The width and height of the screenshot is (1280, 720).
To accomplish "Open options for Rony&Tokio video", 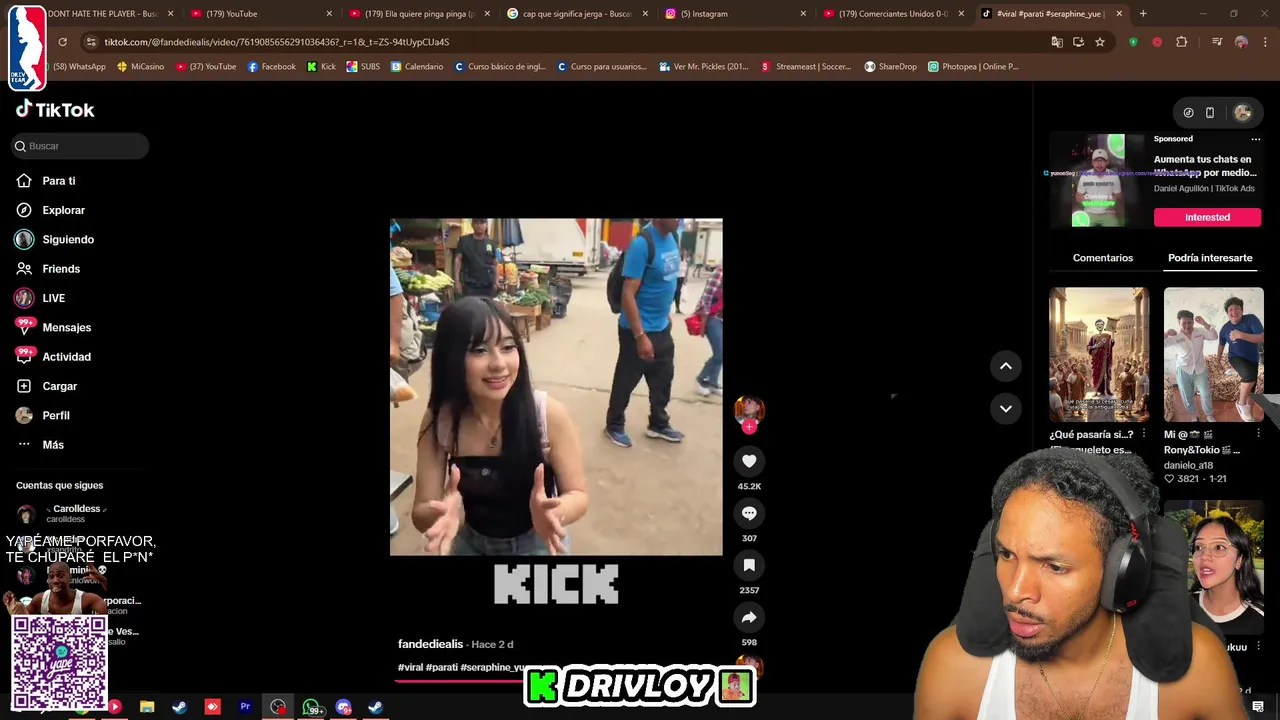I will 1259,434.
